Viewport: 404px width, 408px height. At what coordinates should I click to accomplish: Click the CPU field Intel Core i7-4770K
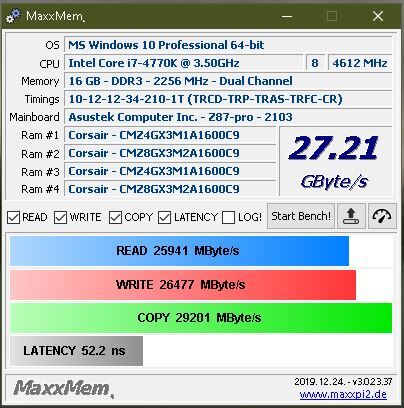pyautogui.click(x=183, y=63)
